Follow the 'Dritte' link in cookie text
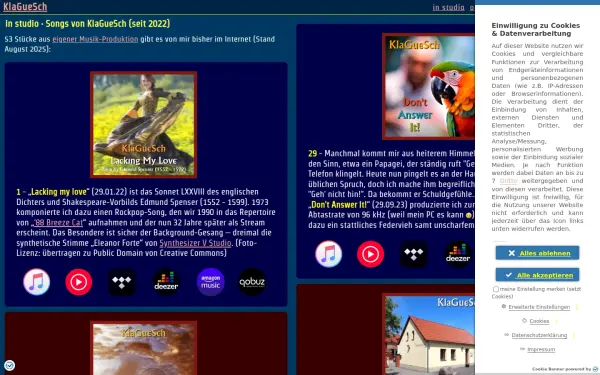Image resolution: width=600 pixels, height=375 pixels. [x=508, y=181]
